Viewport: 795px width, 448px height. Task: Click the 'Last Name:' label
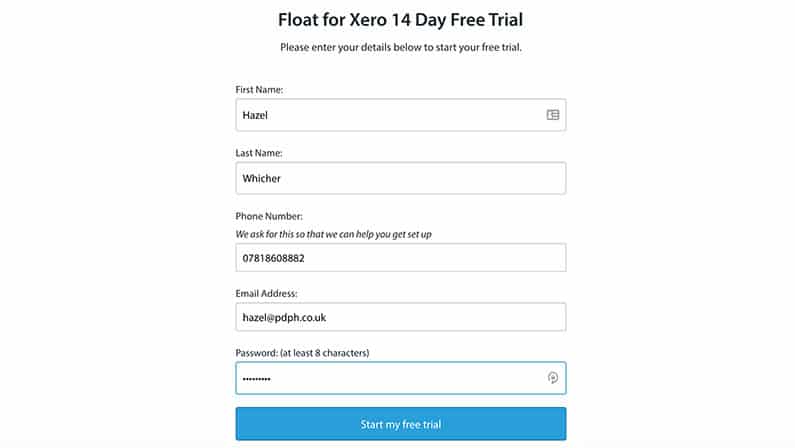[259, 153]
